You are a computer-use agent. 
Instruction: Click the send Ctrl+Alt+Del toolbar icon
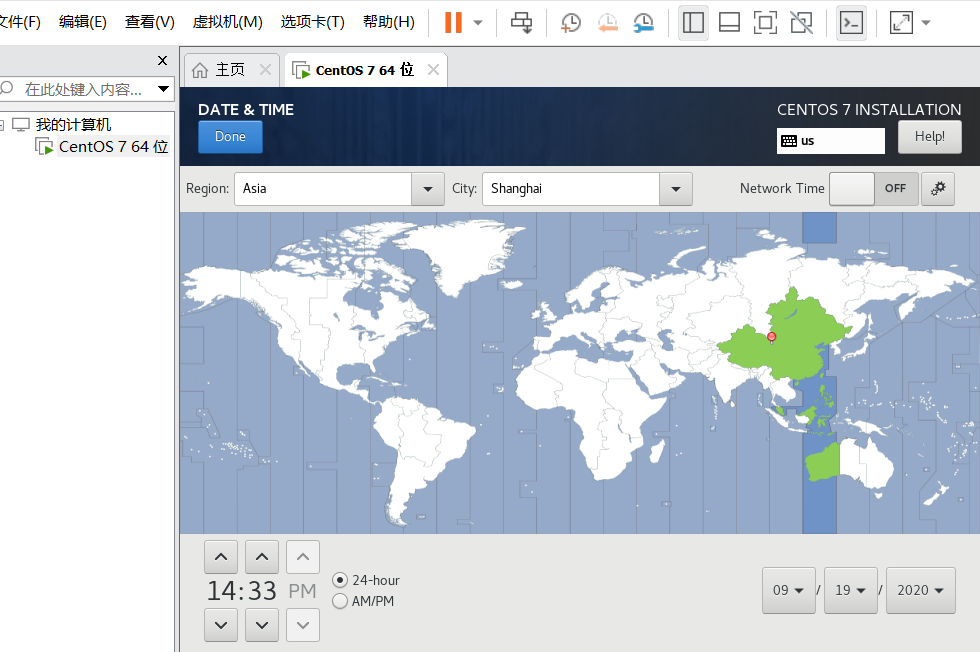(521, 23)
